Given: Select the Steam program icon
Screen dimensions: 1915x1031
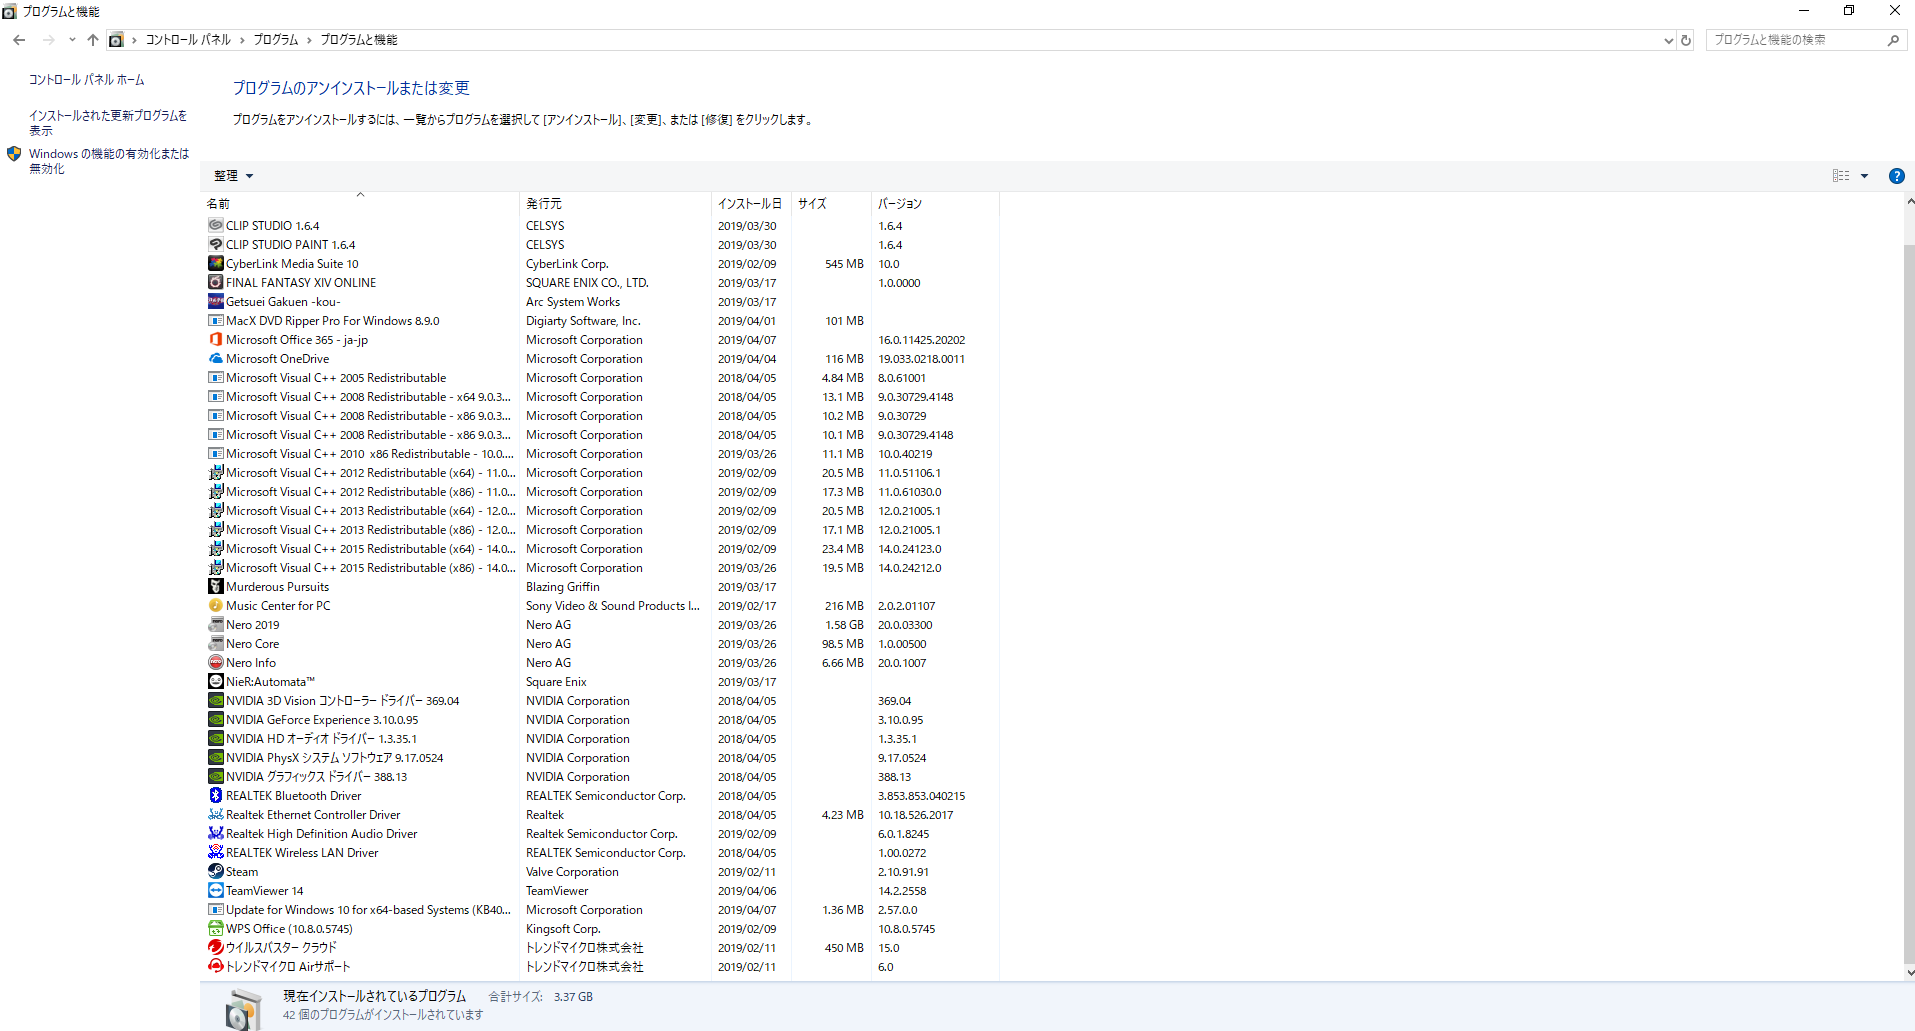Looking at the screenshot, I should coord(215,872).
